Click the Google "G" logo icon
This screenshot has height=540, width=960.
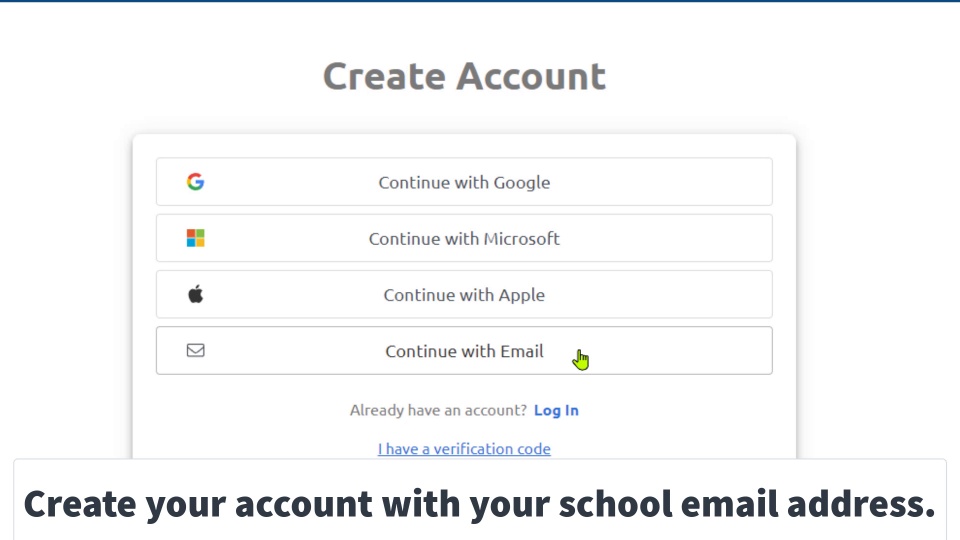195,182
